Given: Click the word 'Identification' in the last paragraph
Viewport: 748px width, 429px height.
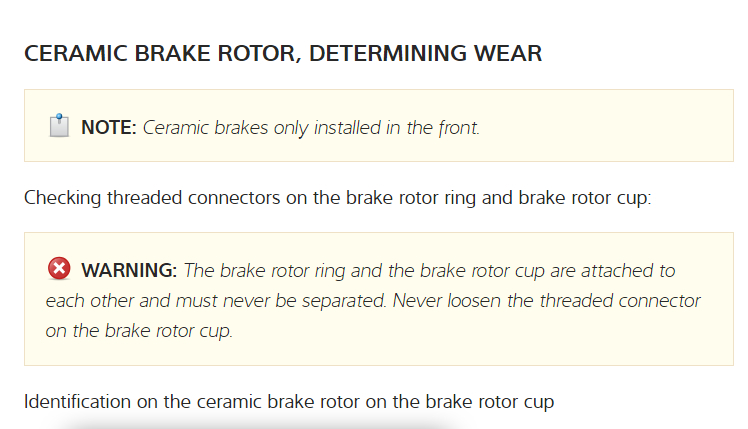Looking at the screenshot, I should (76, 402).
